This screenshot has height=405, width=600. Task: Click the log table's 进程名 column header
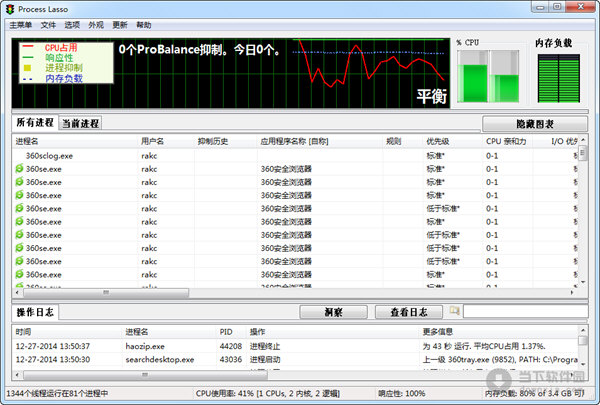[169, 332]
